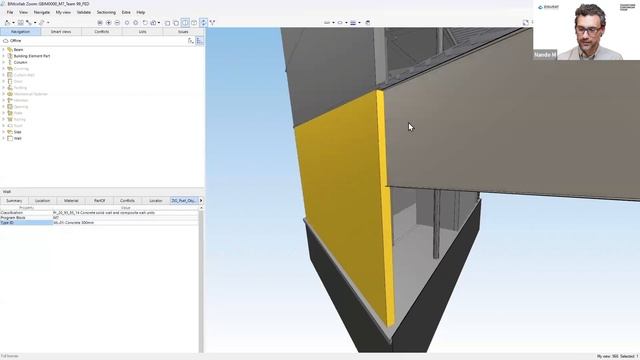
Task: Select the Door category icon
Action: [x=10, y=81]
